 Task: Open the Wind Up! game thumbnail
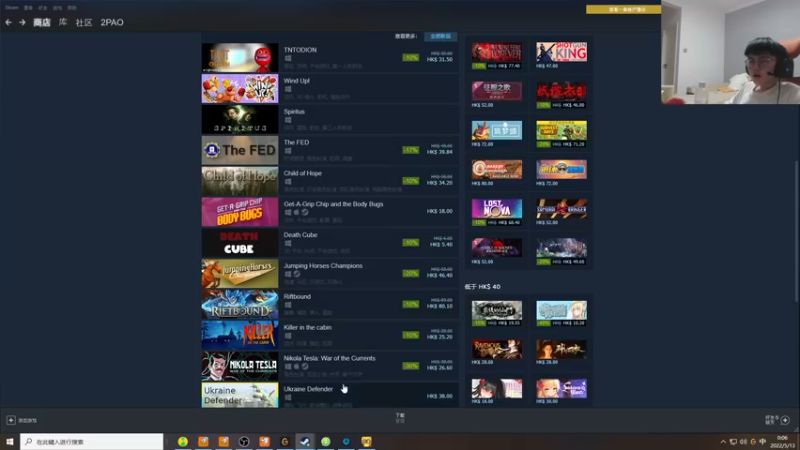click(x=240, y=88)
